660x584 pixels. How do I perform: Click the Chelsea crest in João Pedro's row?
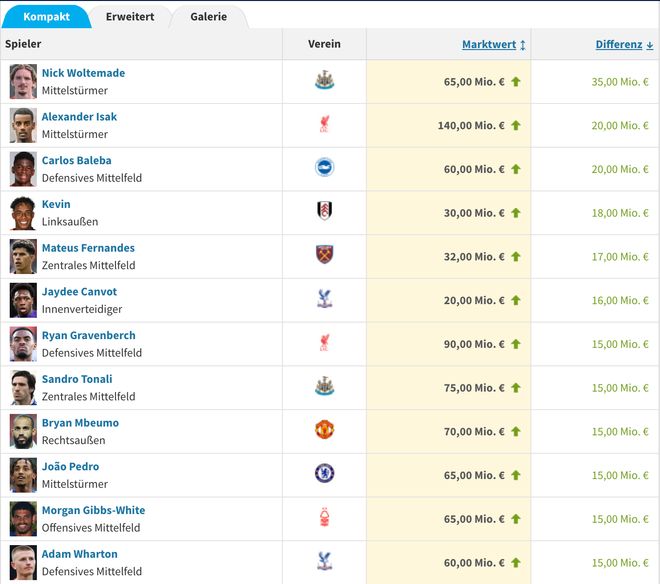coord(324,474)
